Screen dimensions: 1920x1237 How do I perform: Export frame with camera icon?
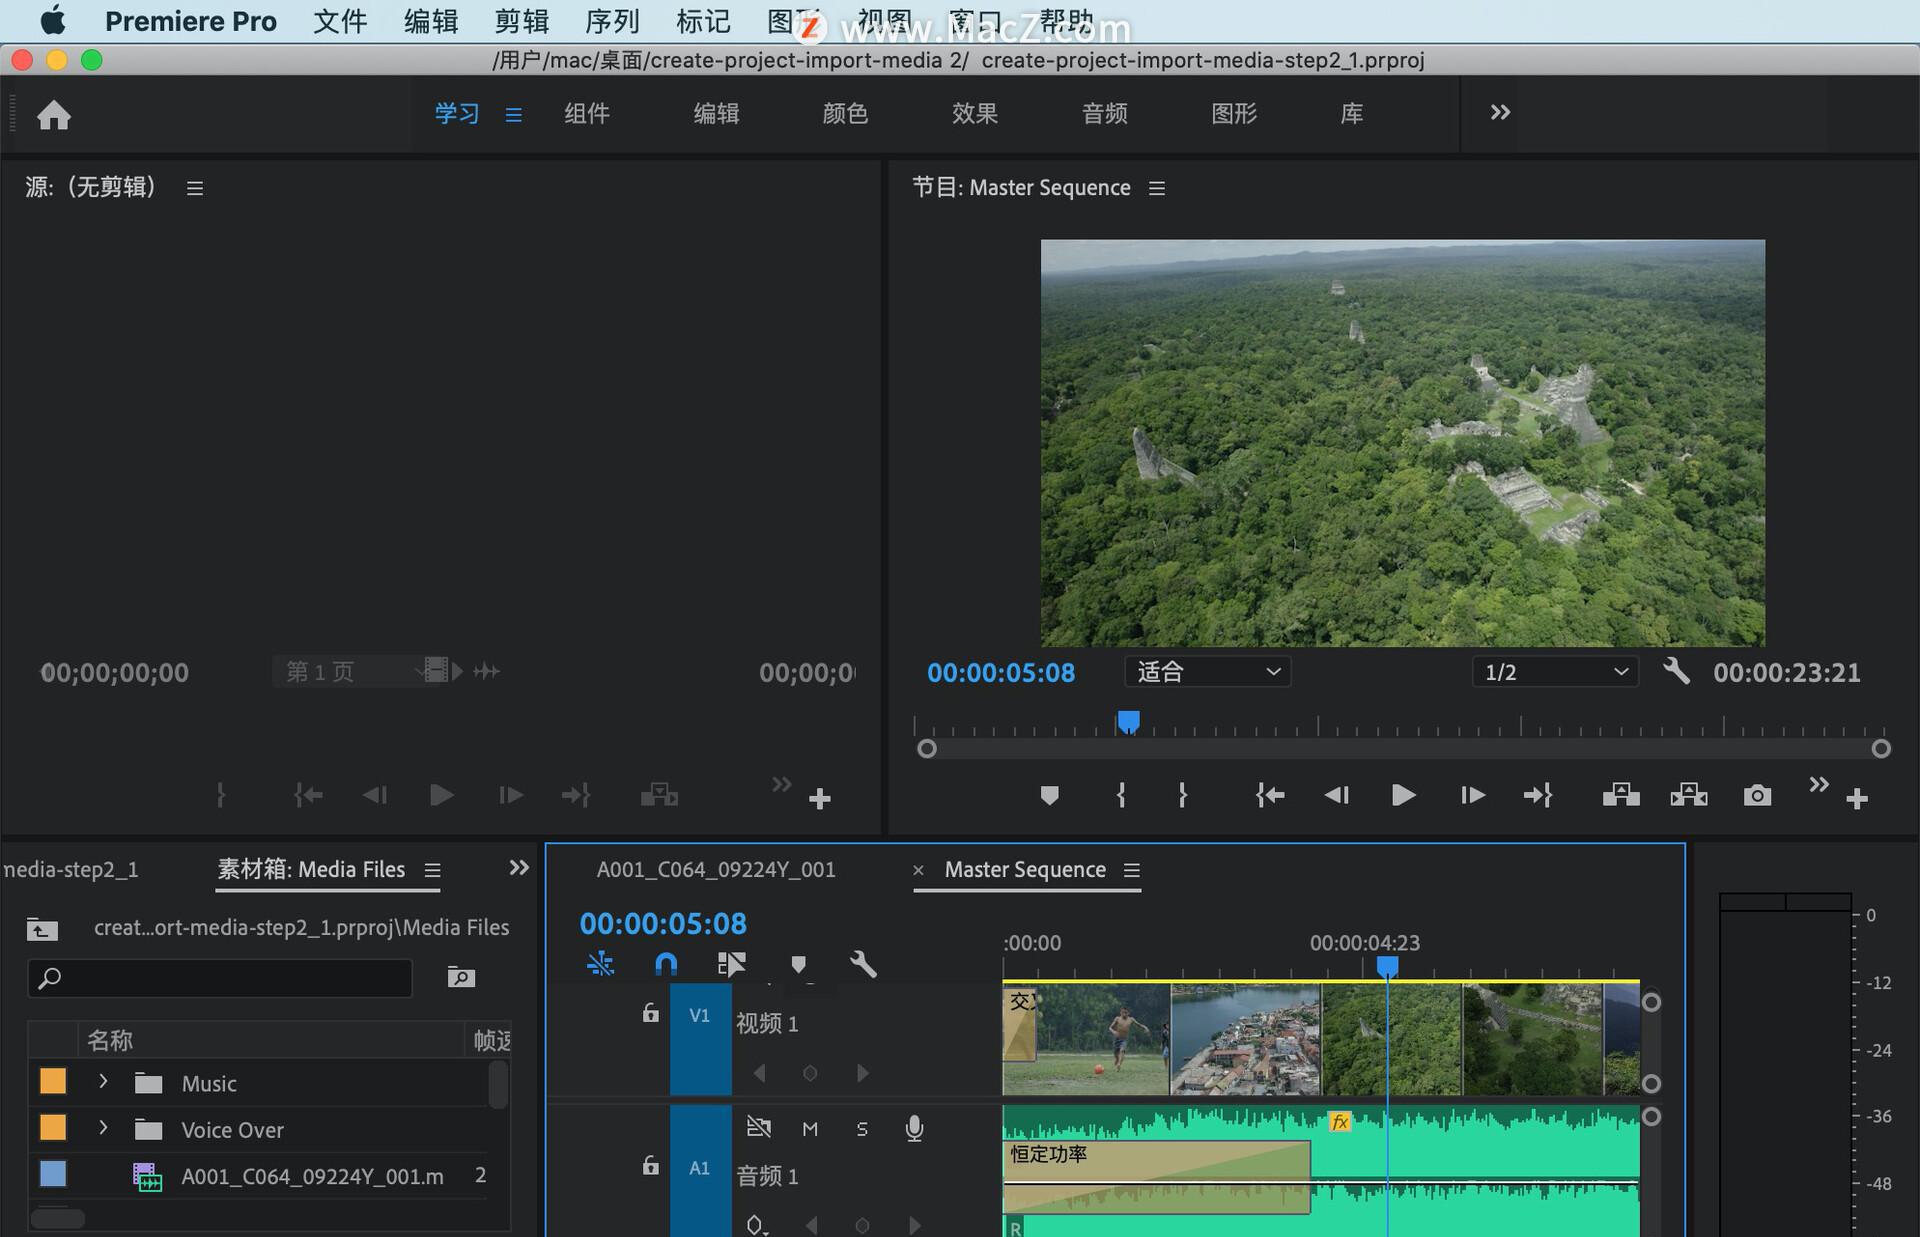pos(1757,796)
